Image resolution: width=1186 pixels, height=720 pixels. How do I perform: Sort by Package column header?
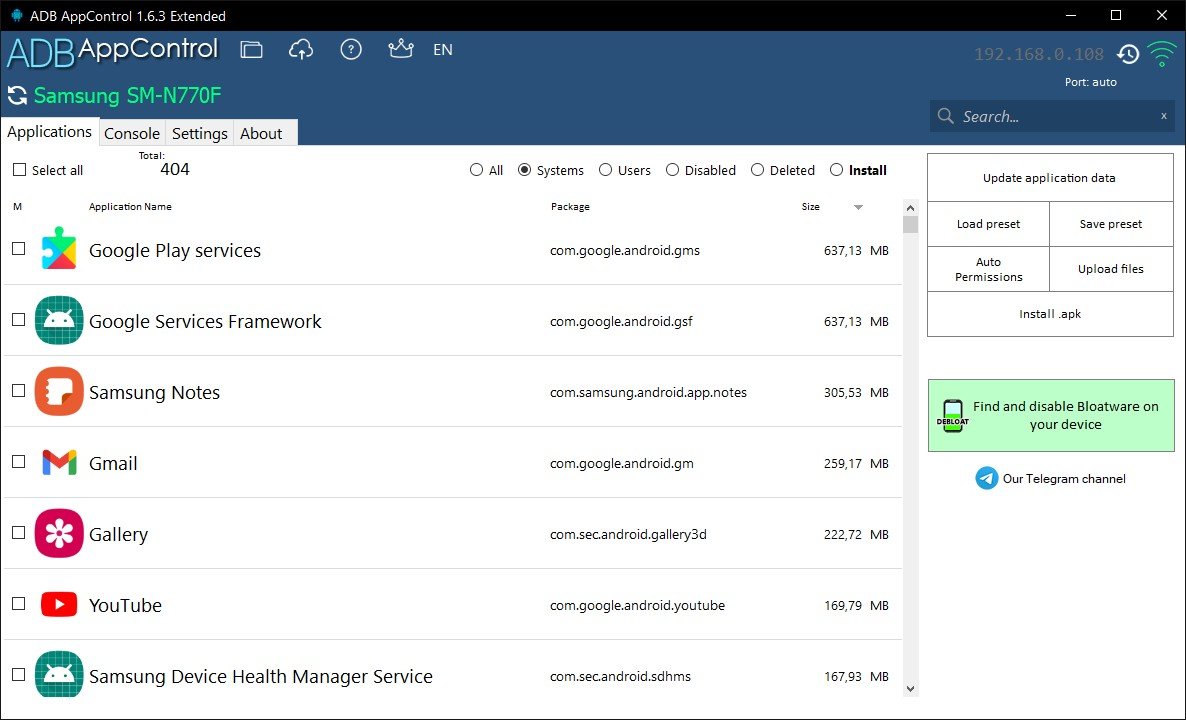coord(570,206)
